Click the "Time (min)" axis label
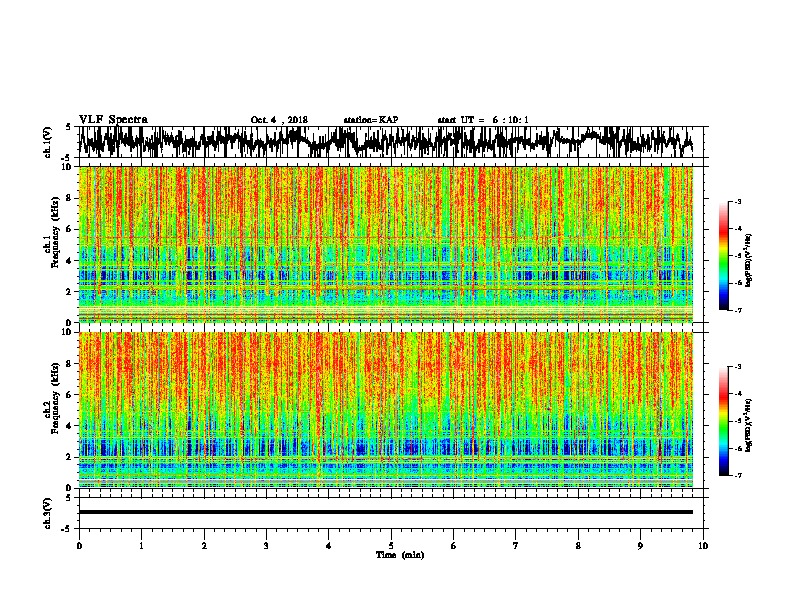 pos(400,555)
